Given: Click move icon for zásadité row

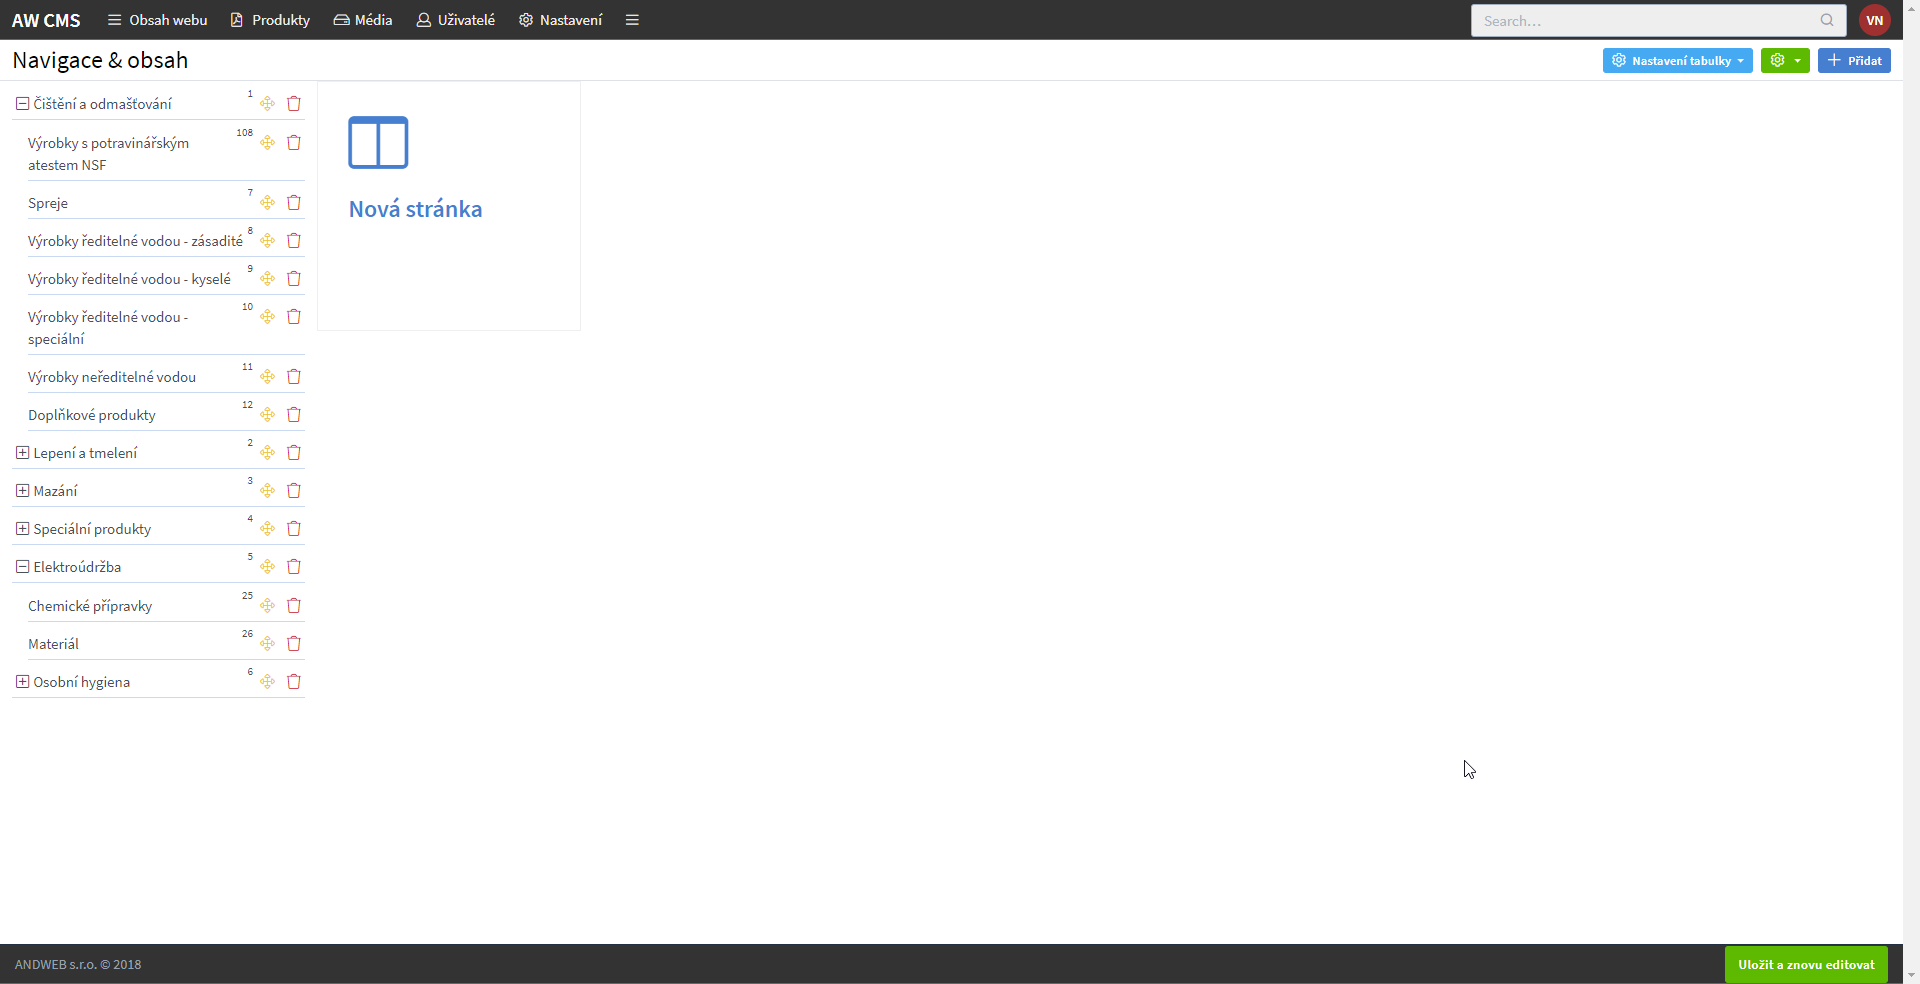Looking at the screenshot, I should [267, 240].
